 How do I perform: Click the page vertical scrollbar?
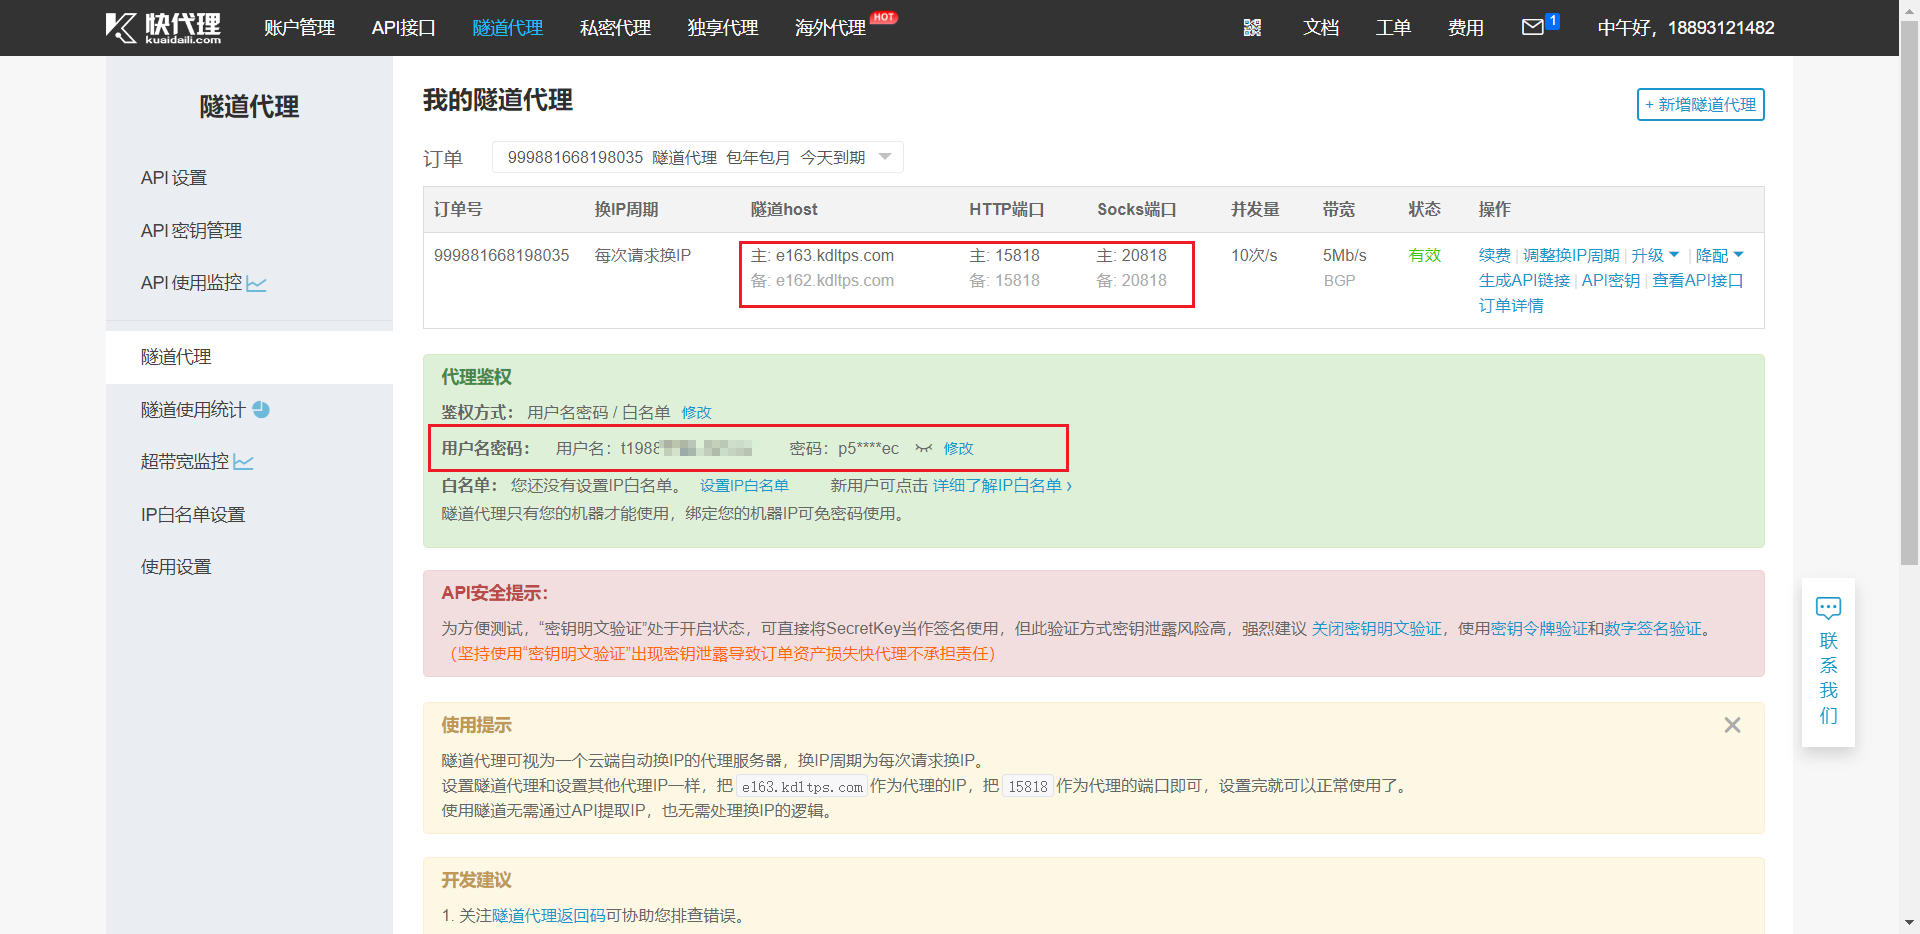tap(1909, 300)
